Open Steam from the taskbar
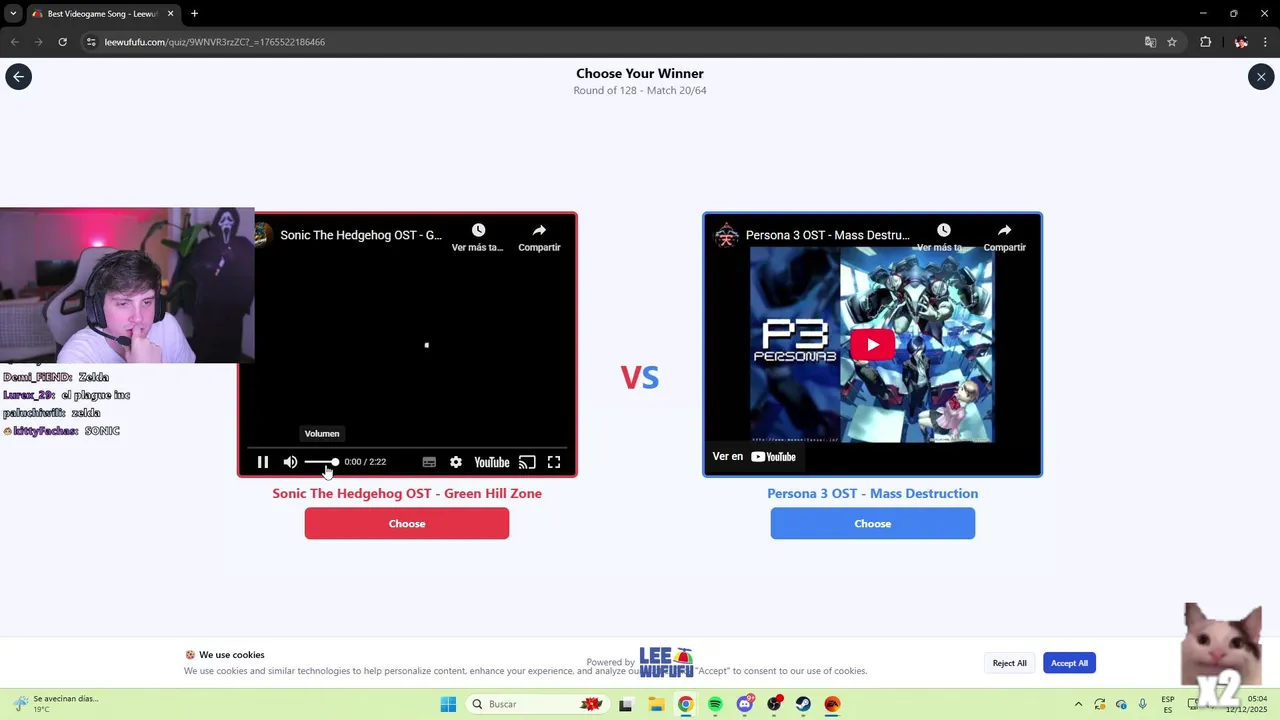Image resolution: width=1280 pixels, height=720 pixels. click(x=803, y=704)
